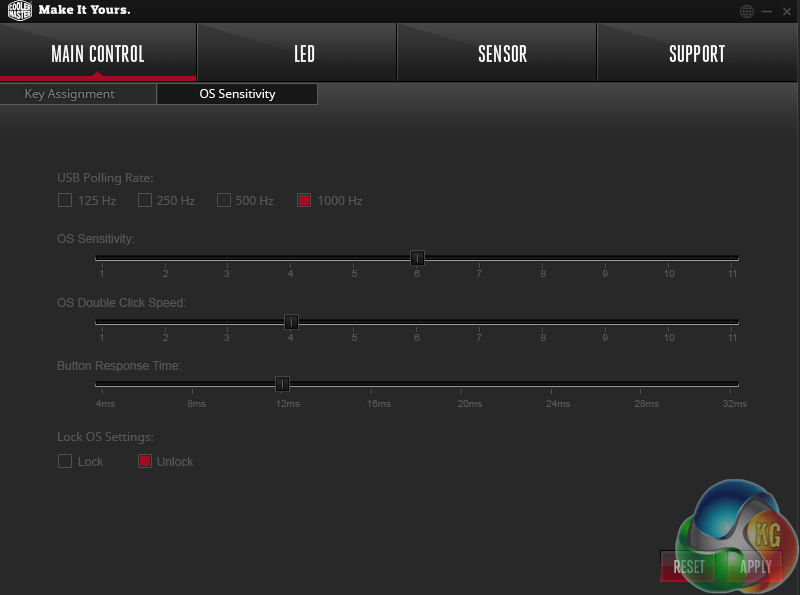The width and height of the screenshot is (800, 595).
Task: Toggle the Unlock OS settings checkbox
Action: point(145,461)
